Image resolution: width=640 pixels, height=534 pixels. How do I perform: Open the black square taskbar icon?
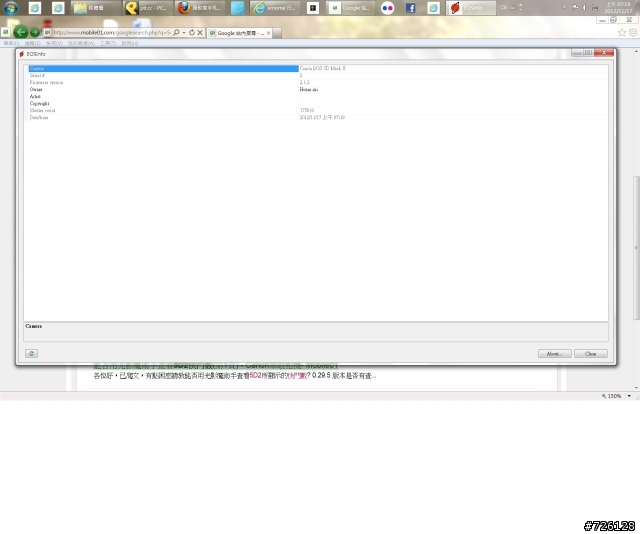(313, 8)
